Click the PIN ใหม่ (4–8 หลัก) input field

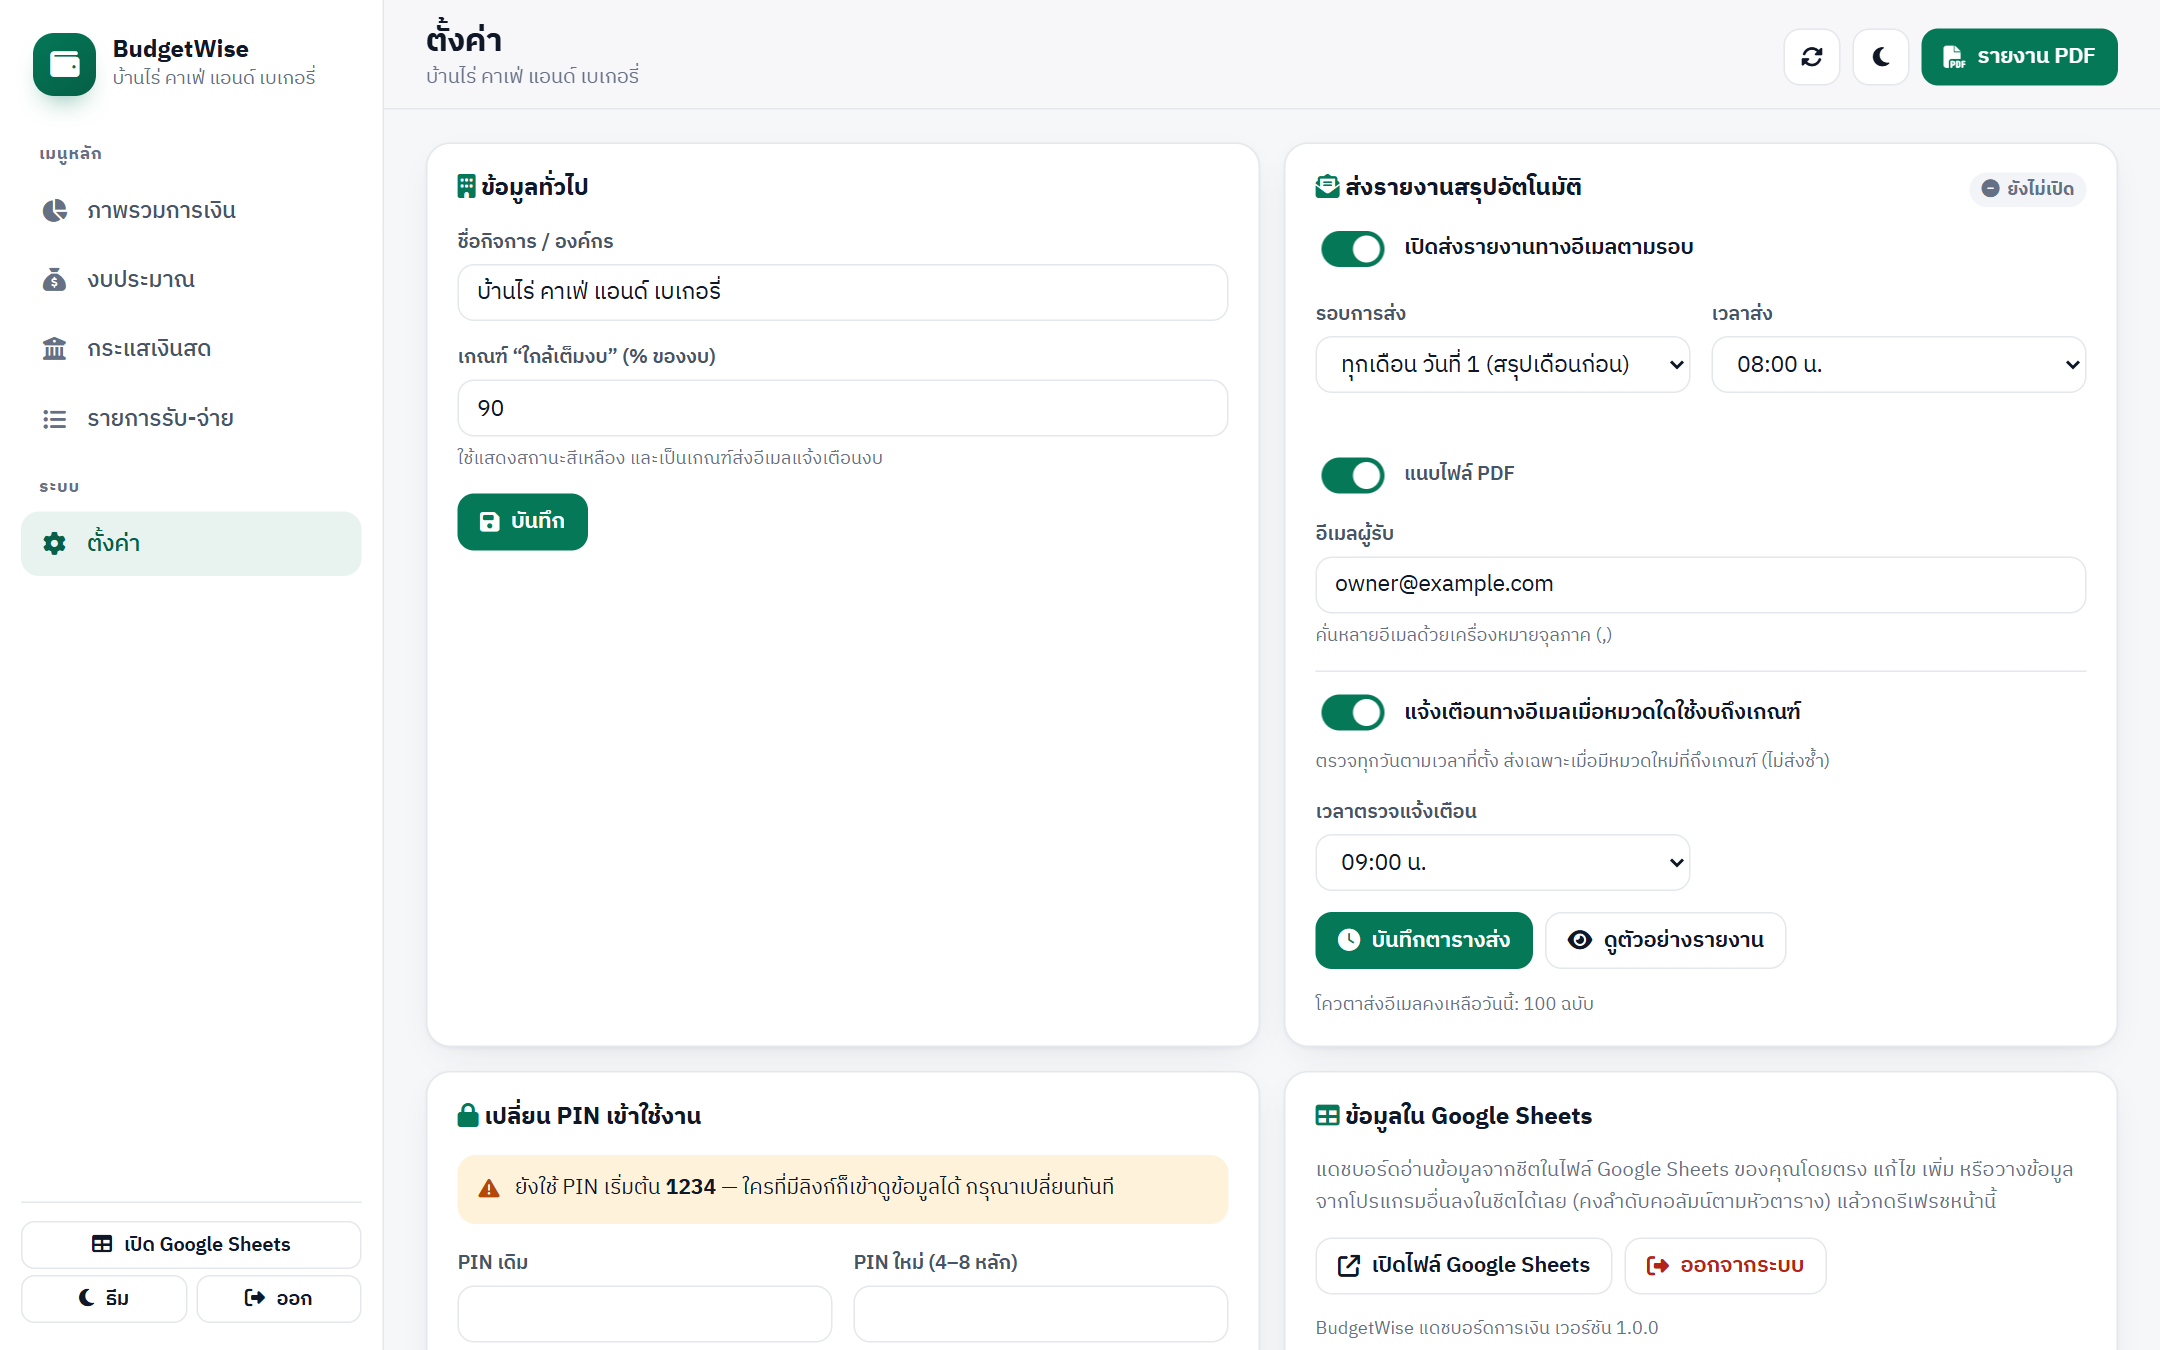(1040, 1313)
